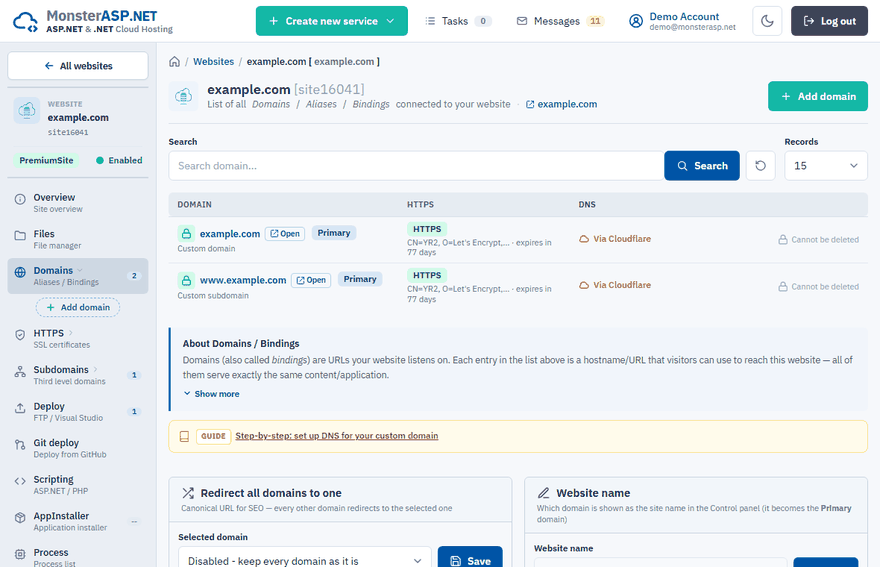
Task: Open Git deploy in sidebar
Action: point(78,448)
